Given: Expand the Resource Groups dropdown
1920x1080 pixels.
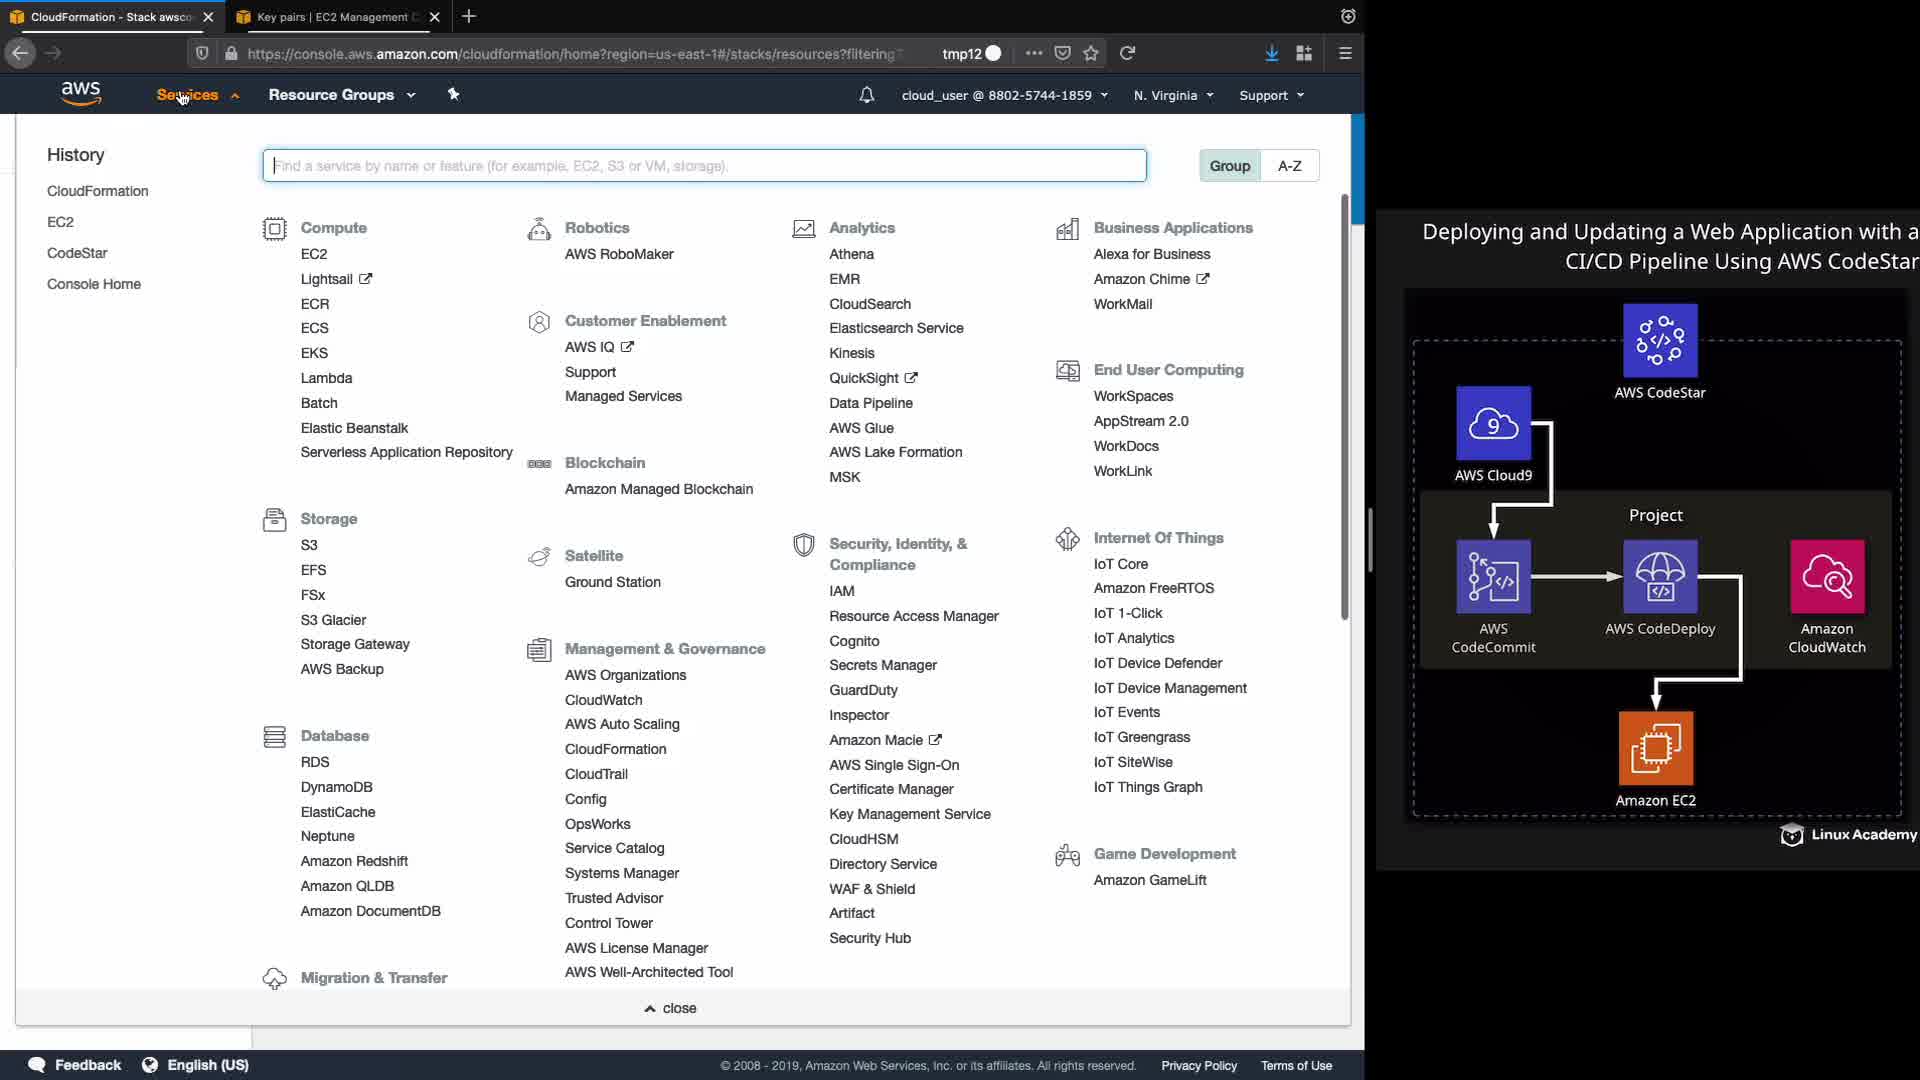Looking at the screenshot, I should tap(341, 95).
